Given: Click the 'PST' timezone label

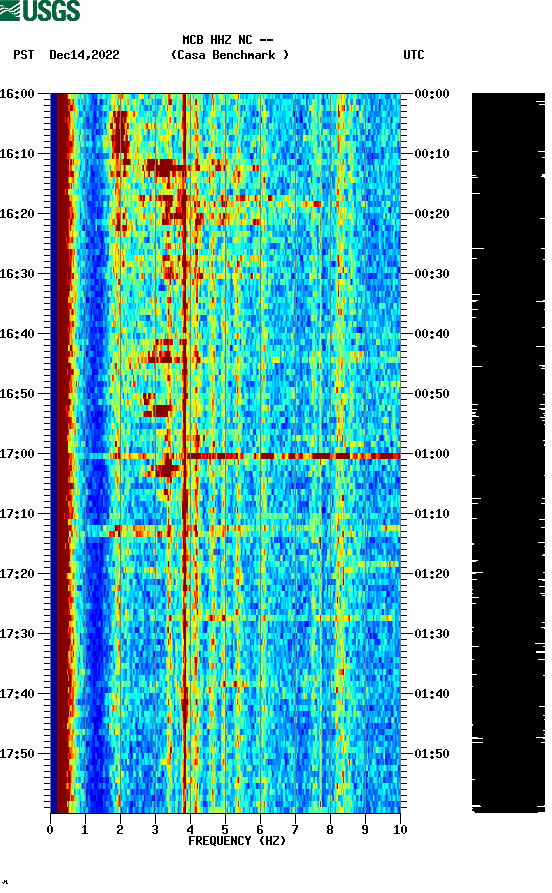Looking at the screenshot, I should [24, 55].
